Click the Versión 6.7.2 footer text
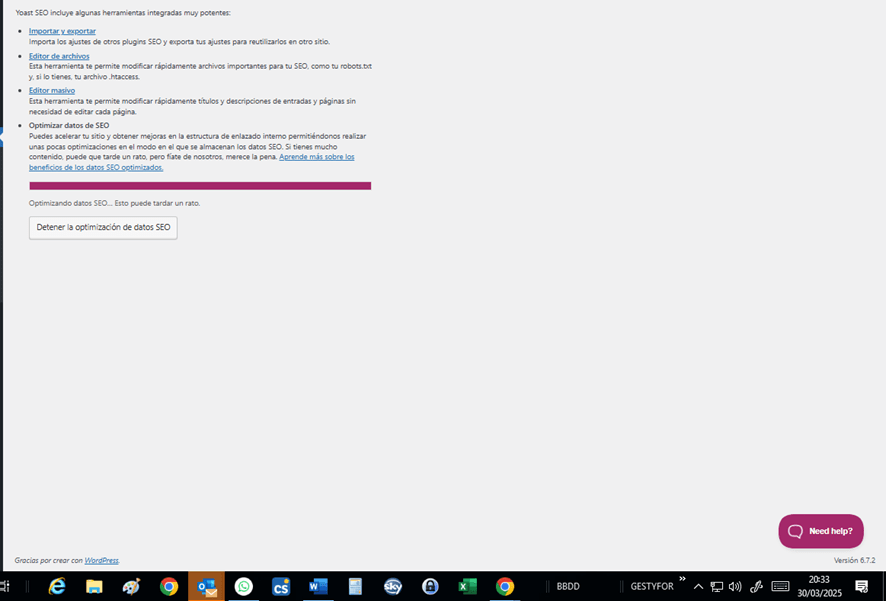The width and height of the screenshot is (886, 601). pos(854,560)
